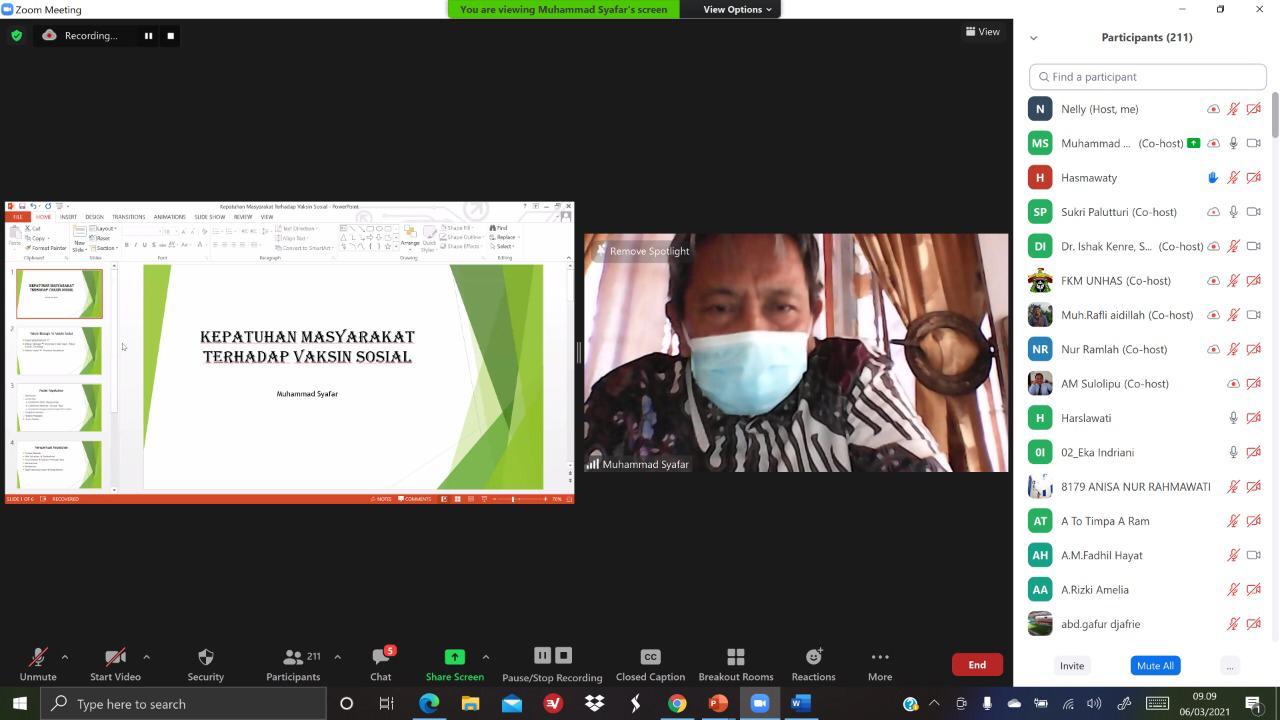The height and width of the screenshot is (720, 1280).
Task: Select participant abd.gafur djafrie
Action: coord(1147,624)
